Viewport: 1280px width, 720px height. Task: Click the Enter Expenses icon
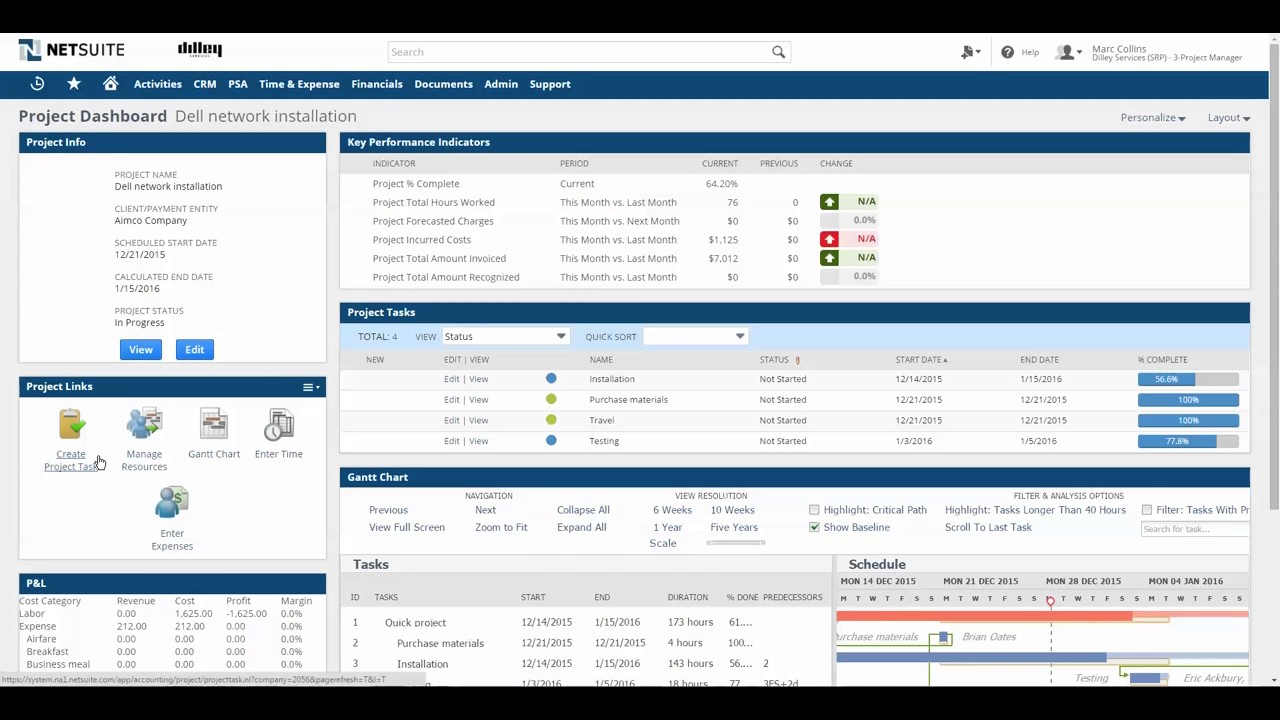click(x=172, y=503)
